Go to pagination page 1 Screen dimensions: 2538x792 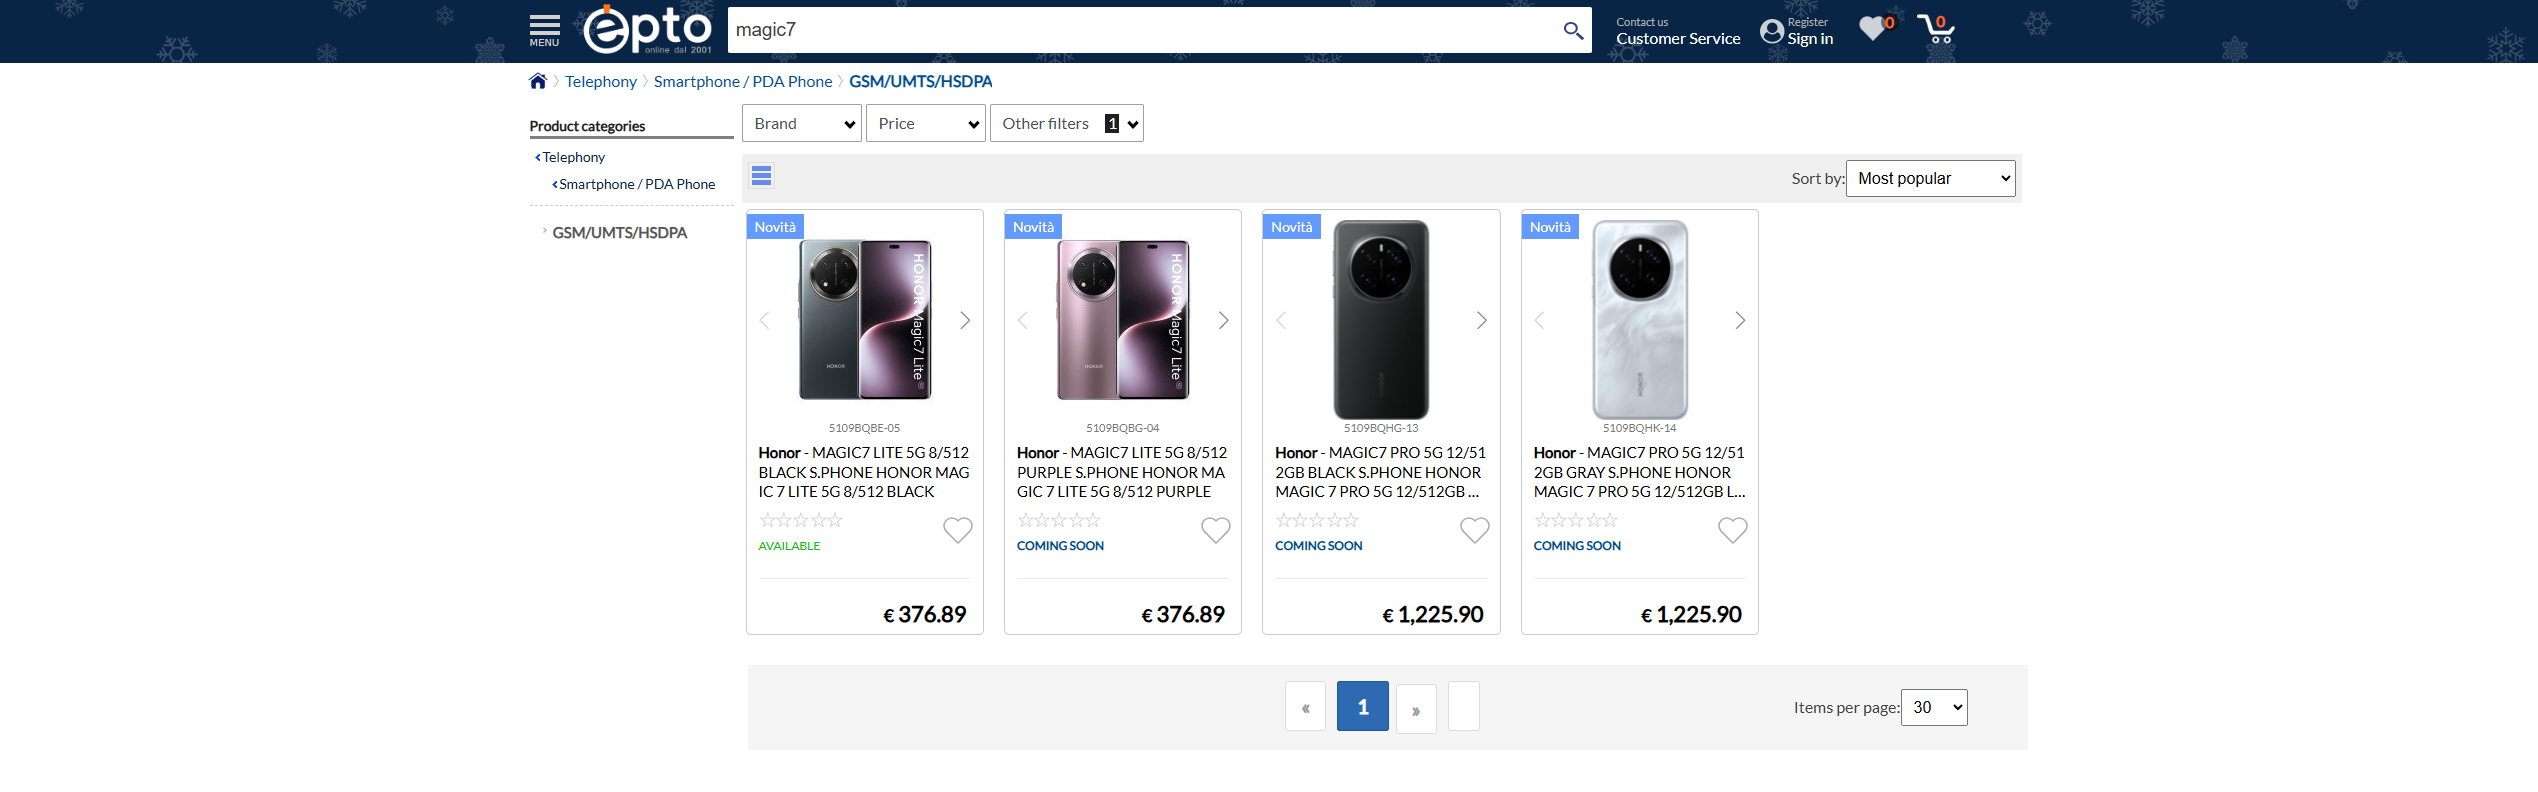point(1363,707)
